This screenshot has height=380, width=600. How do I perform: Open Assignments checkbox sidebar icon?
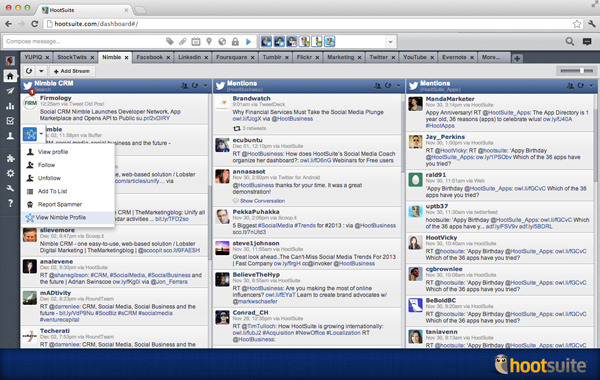(10, 121)
